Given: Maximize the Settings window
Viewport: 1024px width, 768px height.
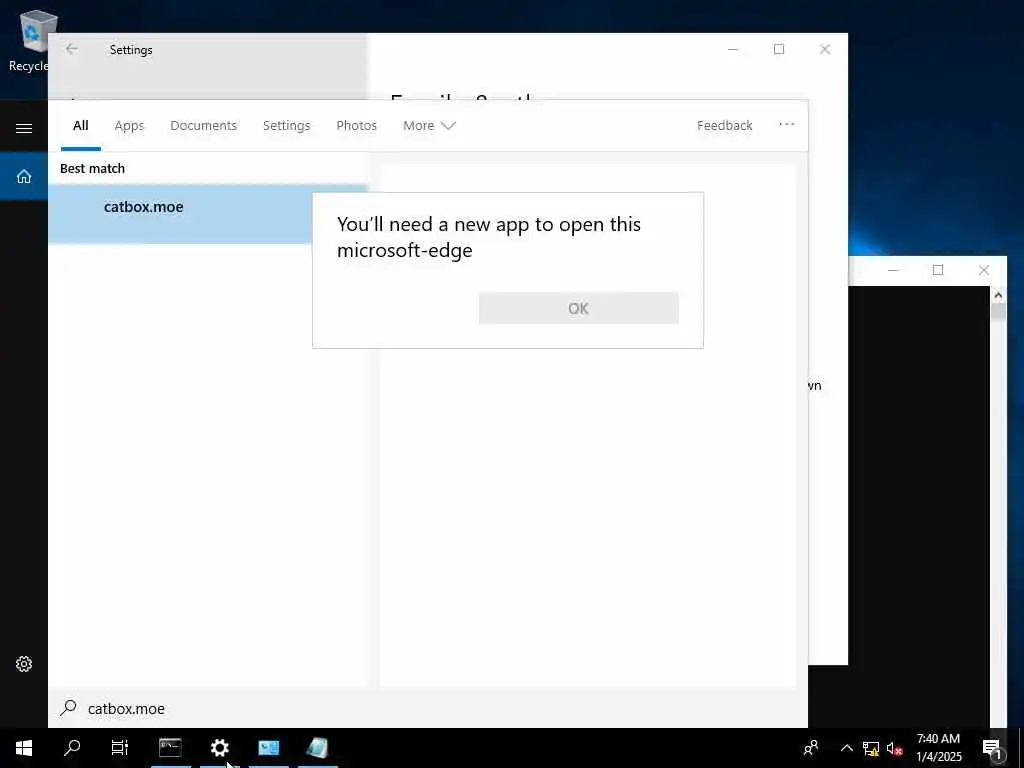Looking at the screenshot, I should coord(778,49).
